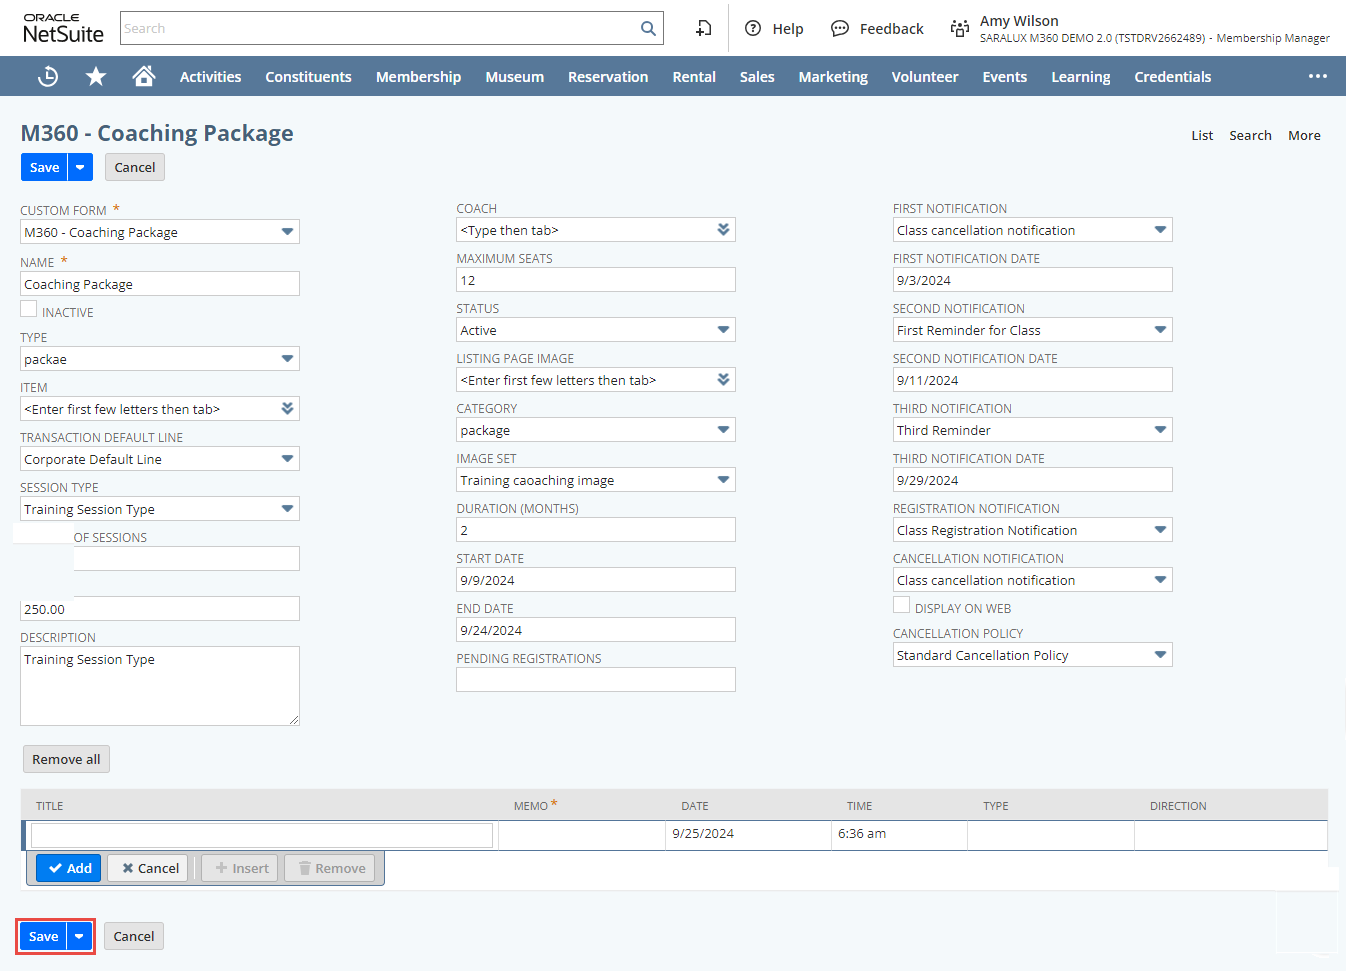The height and width of the screenshot is (971, 1346).
Task: Click the List link
Action: tap(1202, 135)
